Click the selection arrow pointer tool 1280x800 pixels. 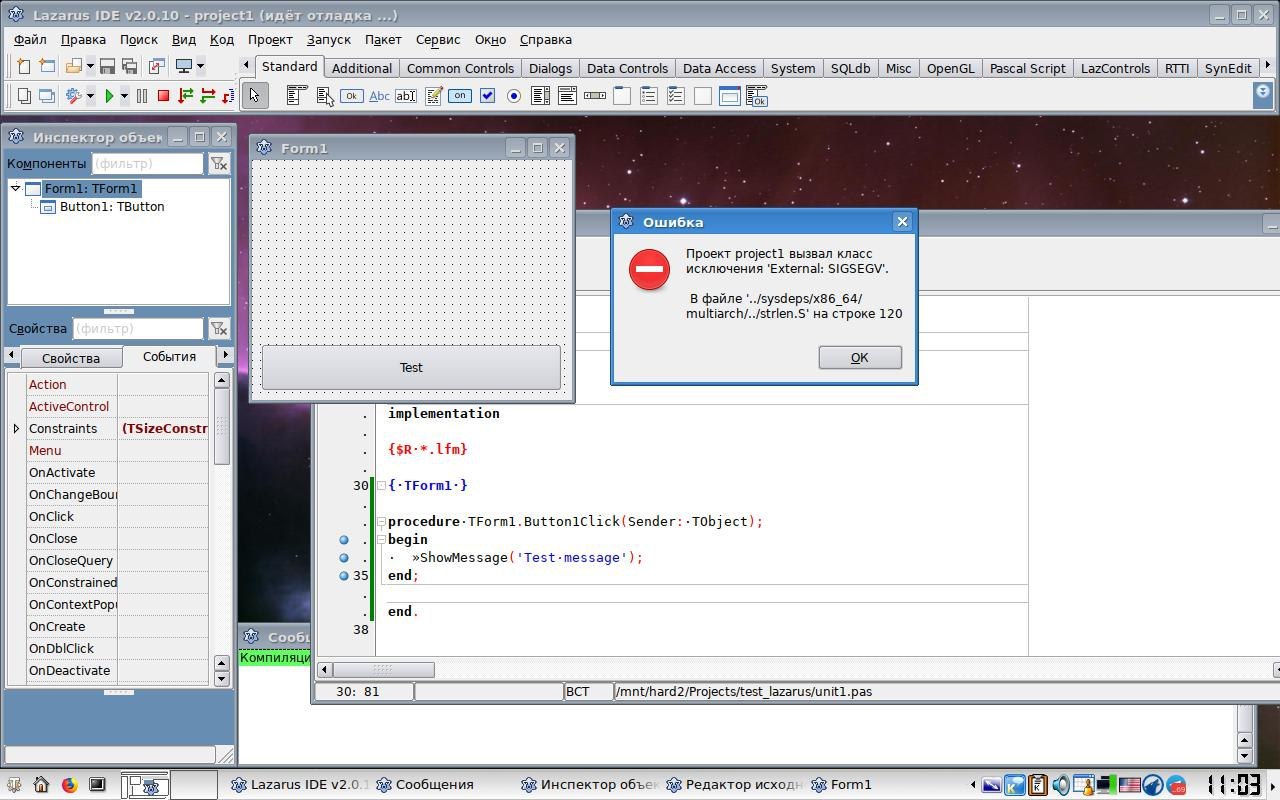tap(254, 96)
